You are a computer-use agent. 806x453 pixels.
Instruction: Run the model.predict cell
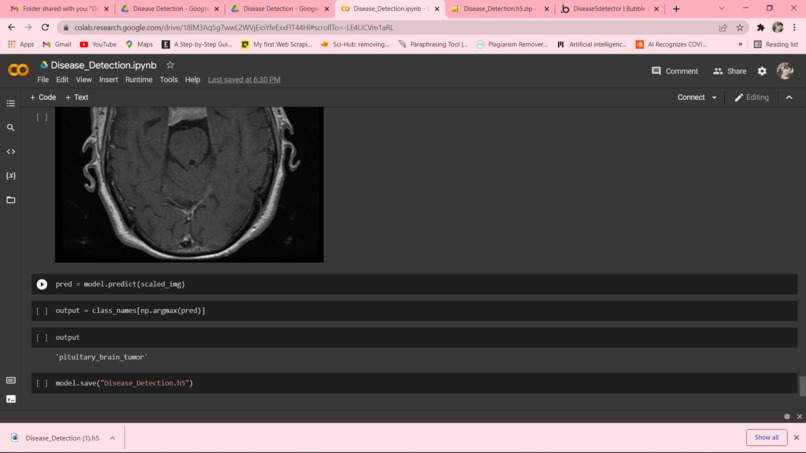(42, 284)
